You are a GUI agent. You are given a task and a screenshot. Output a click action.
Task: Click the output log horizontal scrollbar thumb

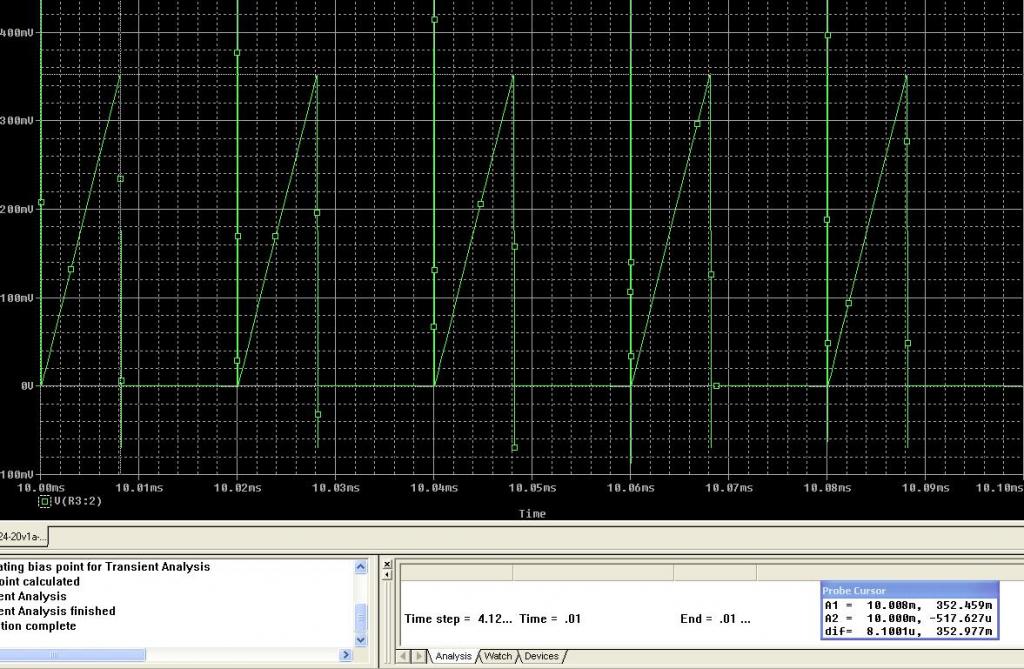[72, 655]
